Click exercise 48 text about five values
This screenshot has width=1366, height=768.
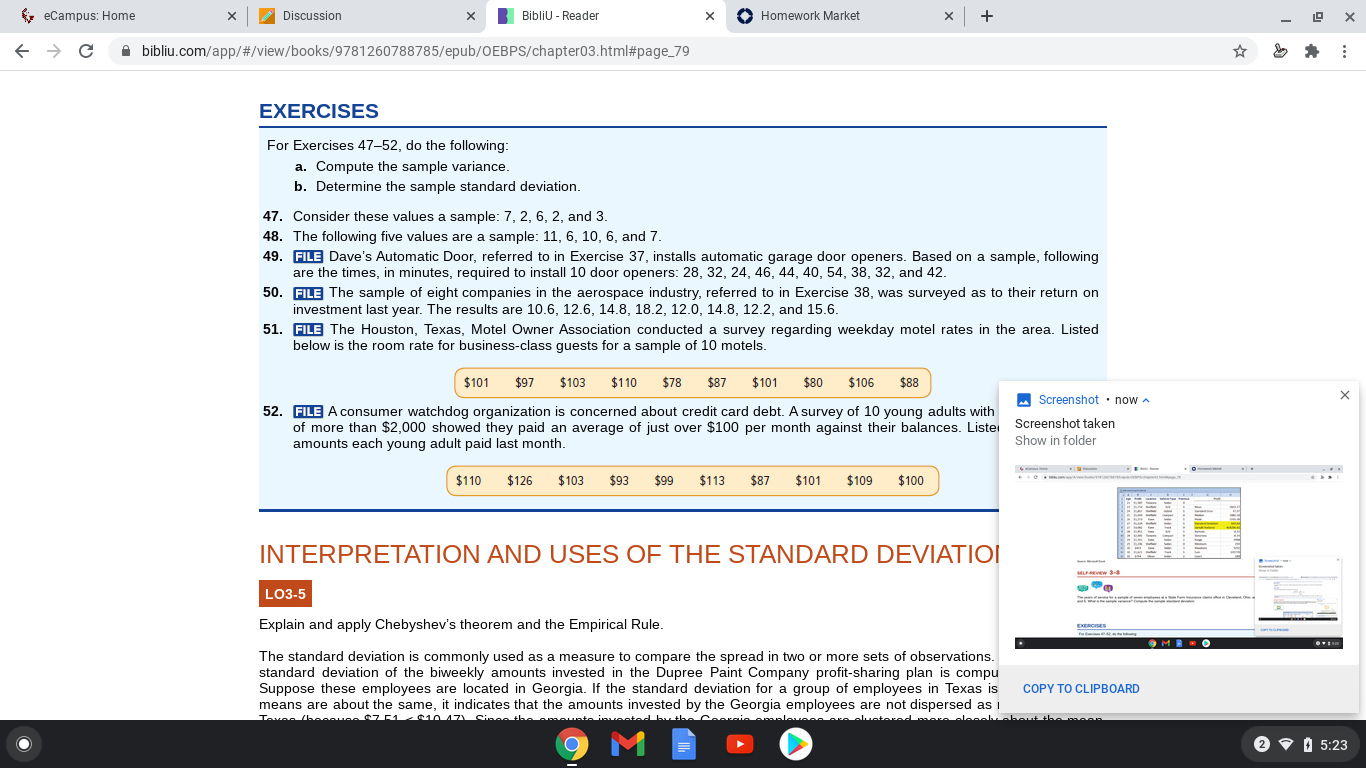coord(477,237)
